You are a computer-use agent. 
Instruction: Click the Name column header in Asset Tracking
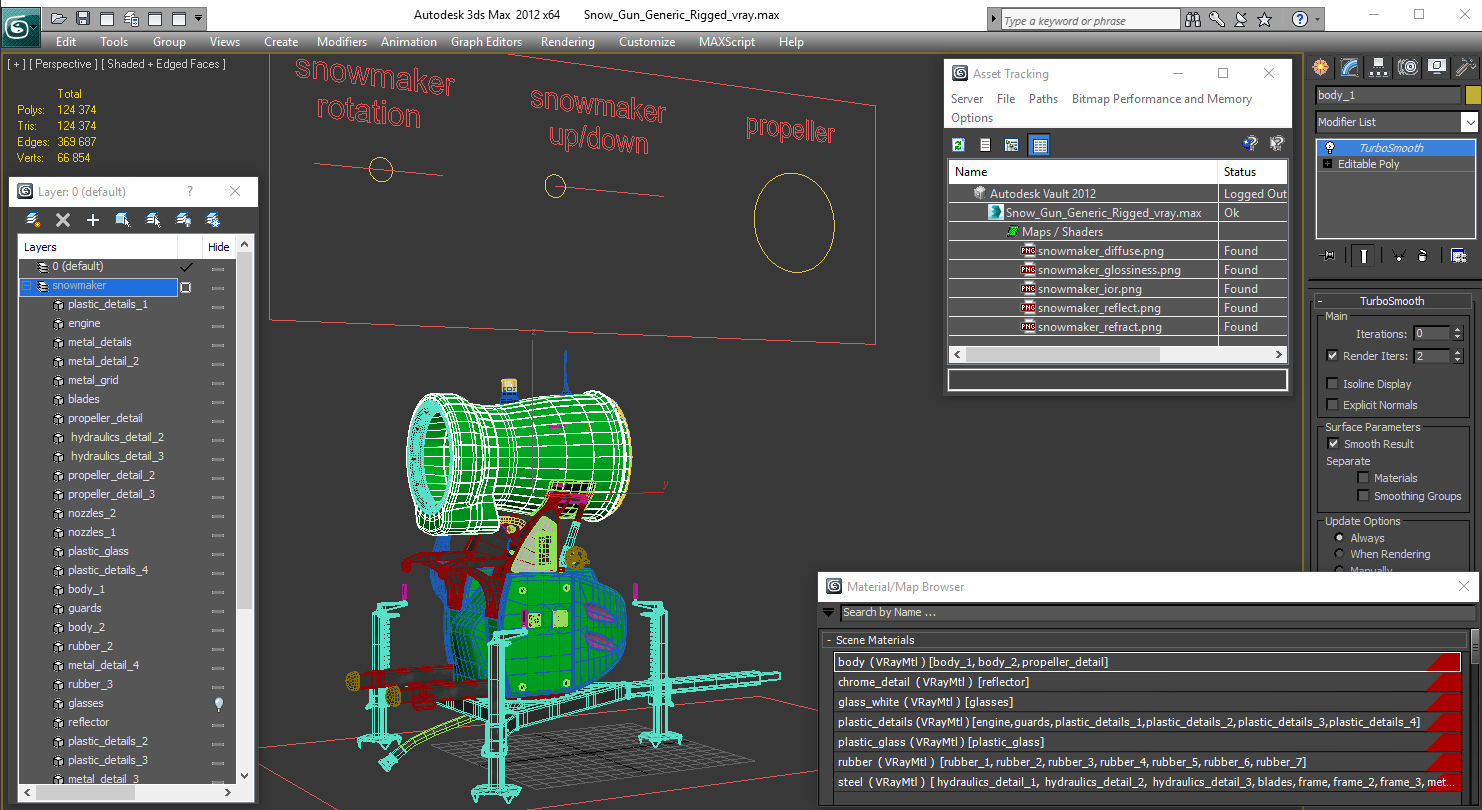coord(1082,172)
